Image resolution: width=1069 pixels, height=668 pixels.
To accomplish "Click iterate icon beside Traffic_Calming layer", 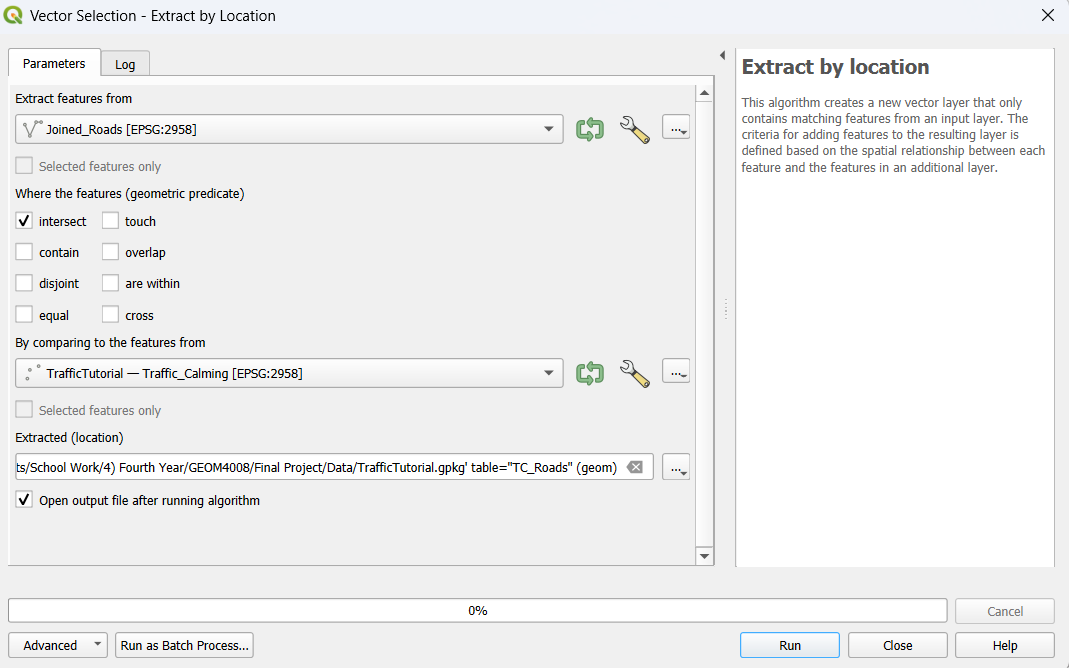I will pyautogui.click(x=590, y=373).
